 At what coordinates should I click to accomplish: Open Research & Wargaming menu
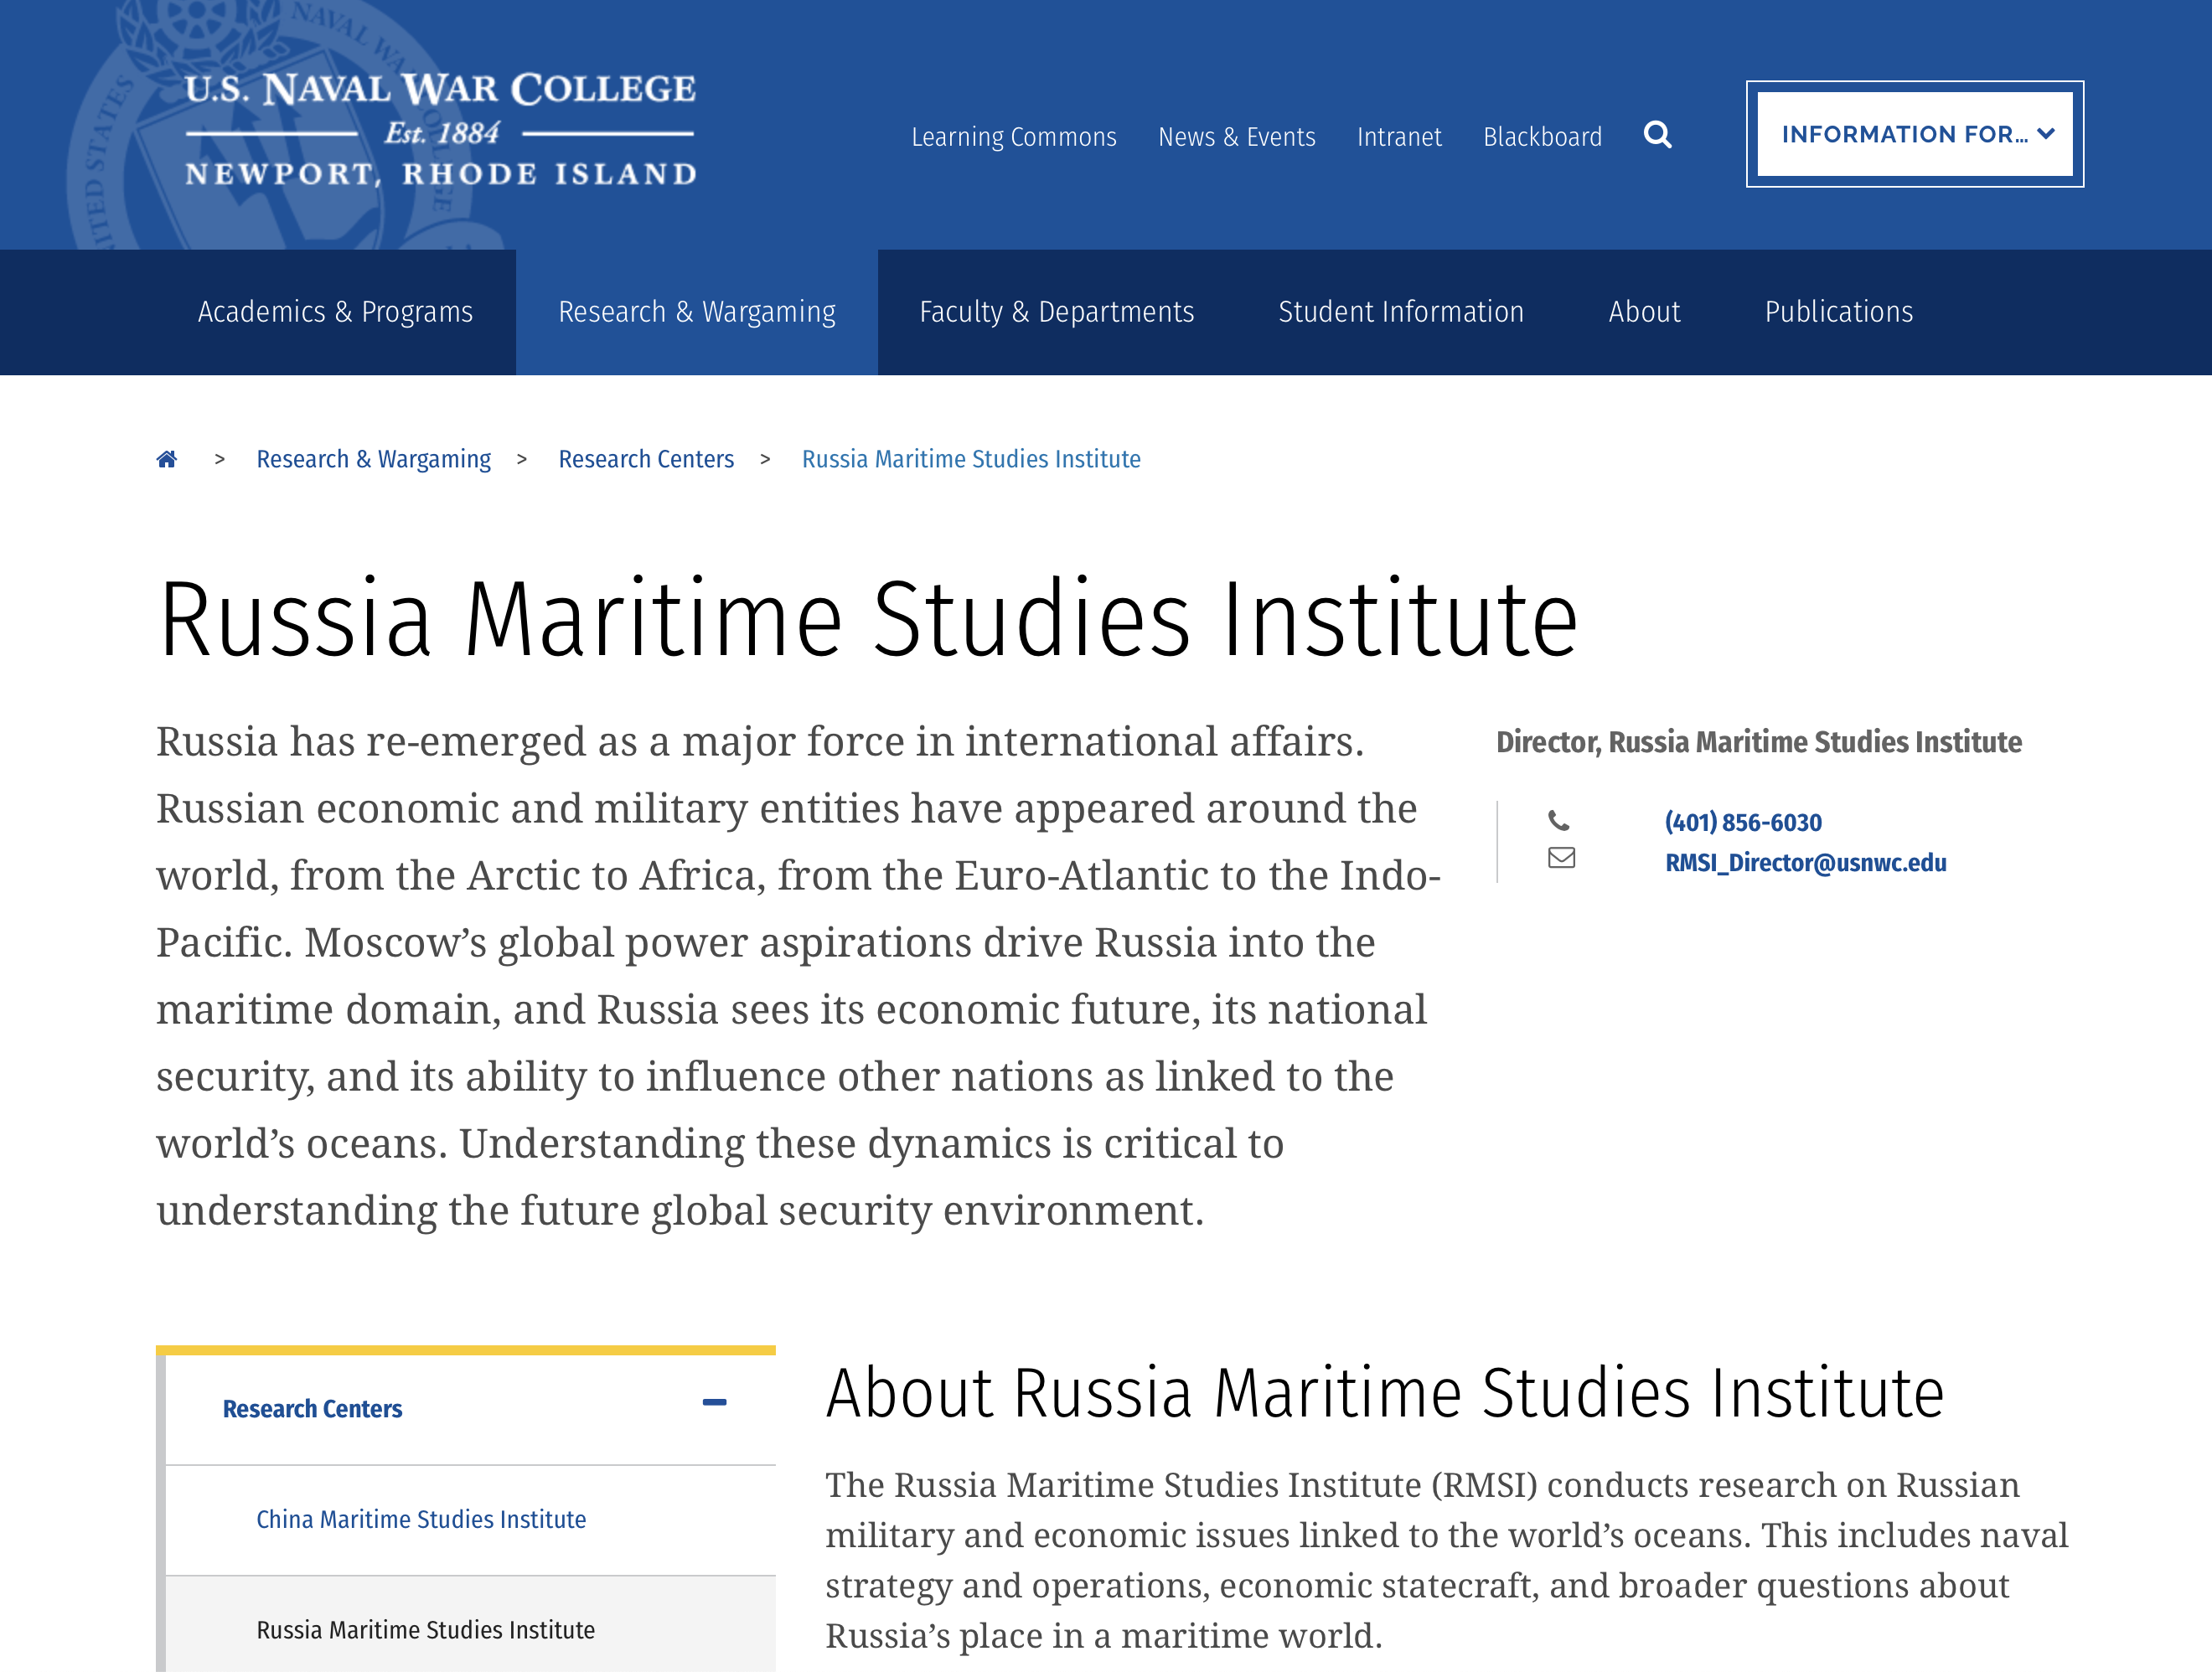697,312
